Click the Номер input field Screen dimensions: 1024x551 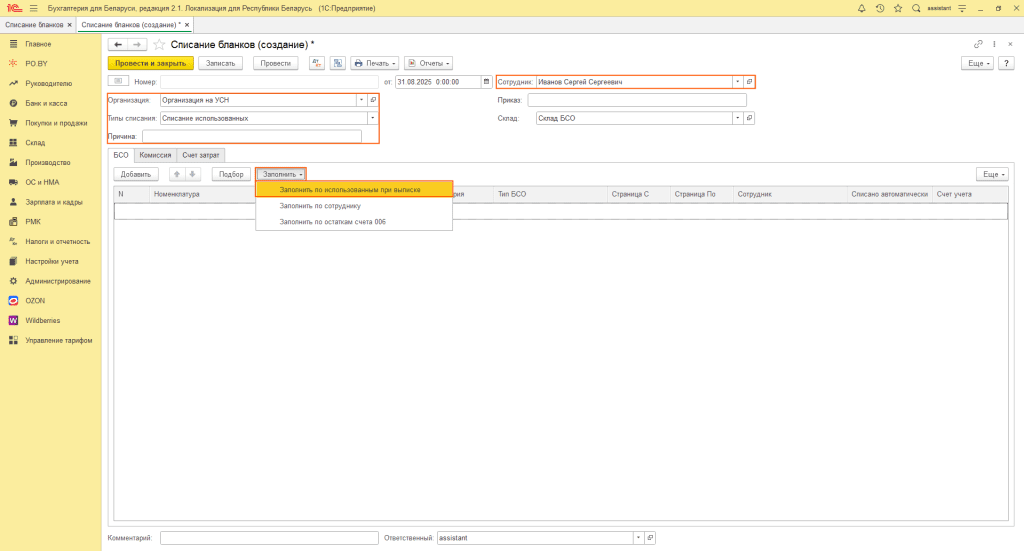(x=269, y=82)
